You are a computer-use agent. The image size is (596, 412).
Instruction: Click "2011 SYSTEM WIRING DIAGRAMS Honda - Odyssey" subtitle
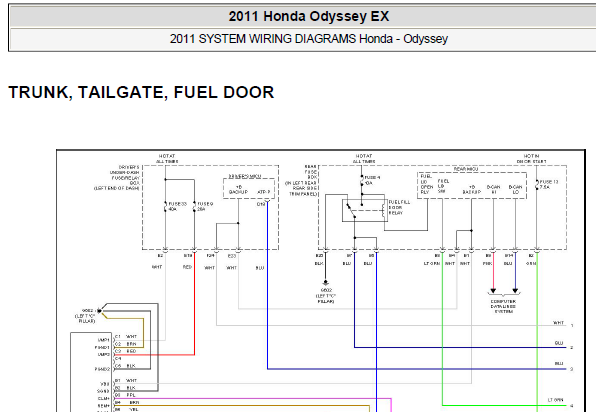pyautogui.click(x=309, y=39)
